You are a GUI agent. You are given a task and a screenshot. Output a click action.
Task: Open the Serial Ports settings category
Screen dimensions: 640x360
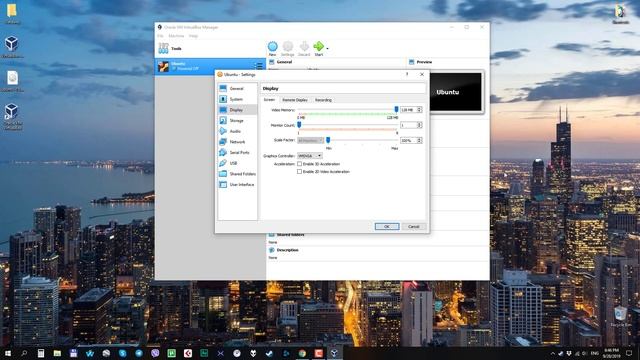coord(237,152)
